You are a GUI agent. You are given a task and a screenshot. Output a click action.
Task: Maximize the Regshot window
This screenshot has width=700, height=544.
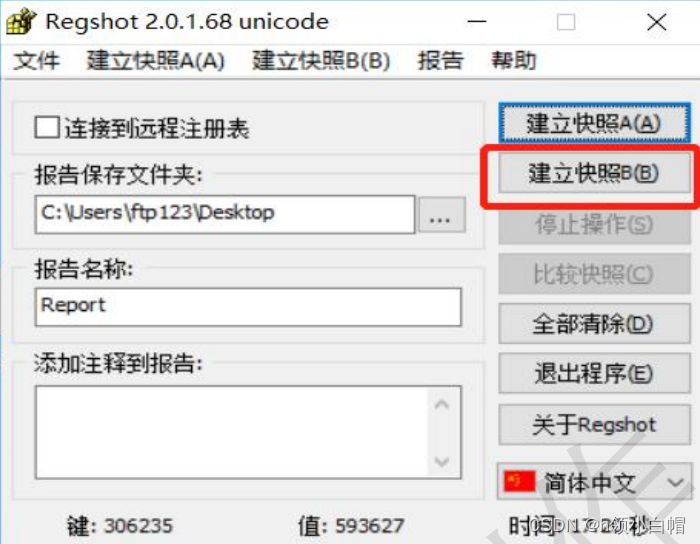coord(566,21)
